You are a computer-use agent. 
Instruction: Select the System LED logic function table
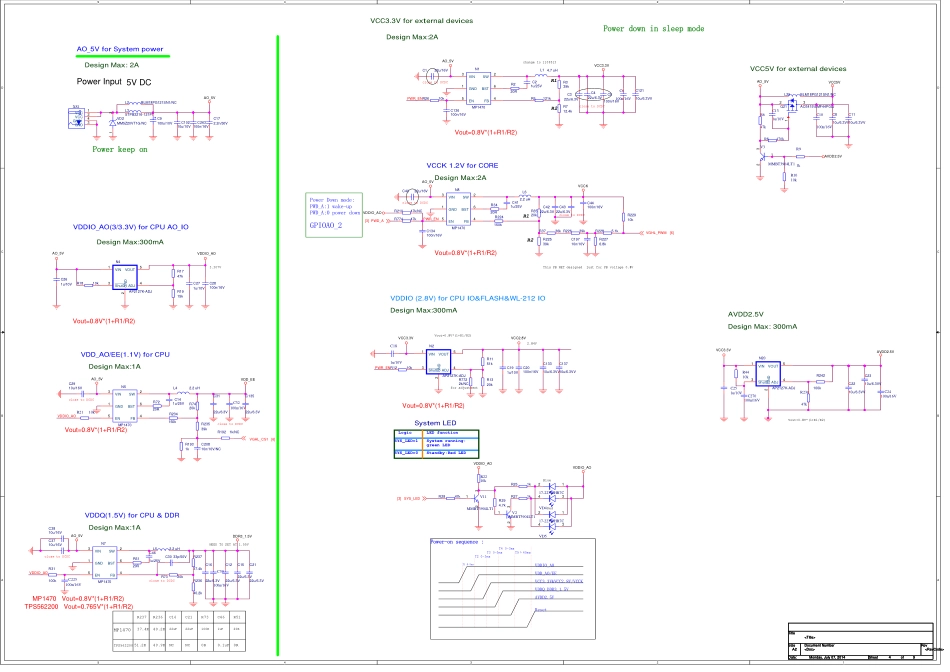(436, 443)
